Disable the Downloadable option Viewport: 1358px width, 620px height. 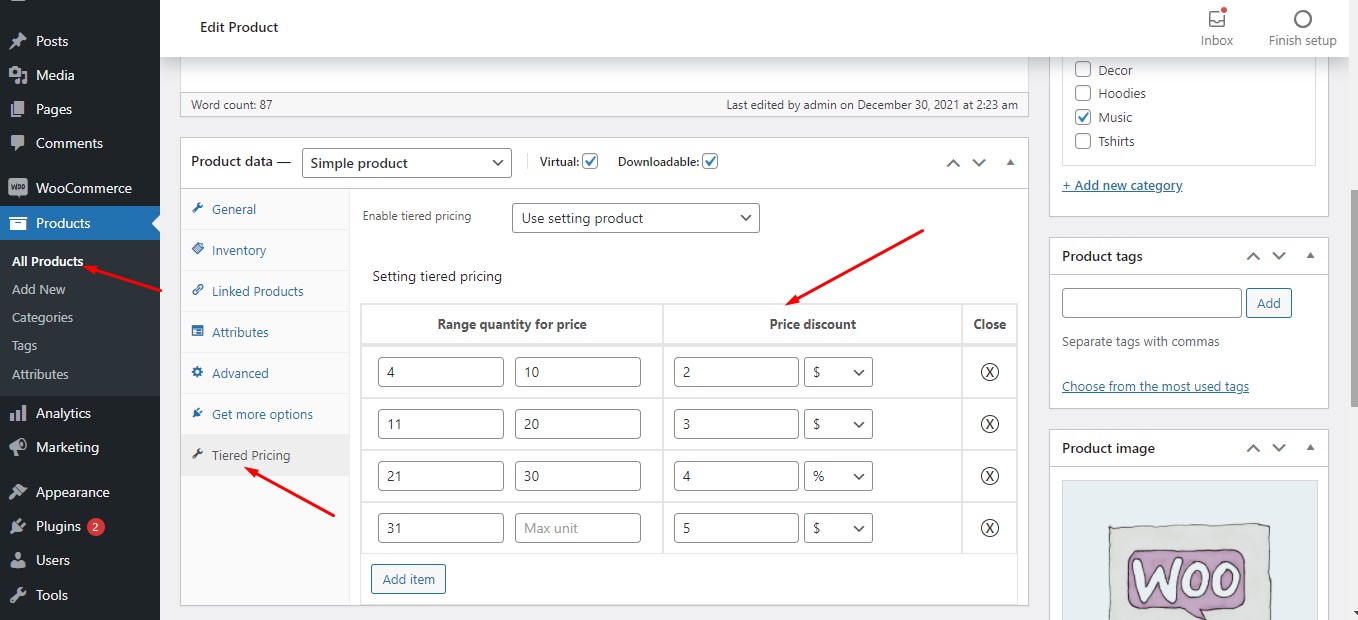click(711, 160)
